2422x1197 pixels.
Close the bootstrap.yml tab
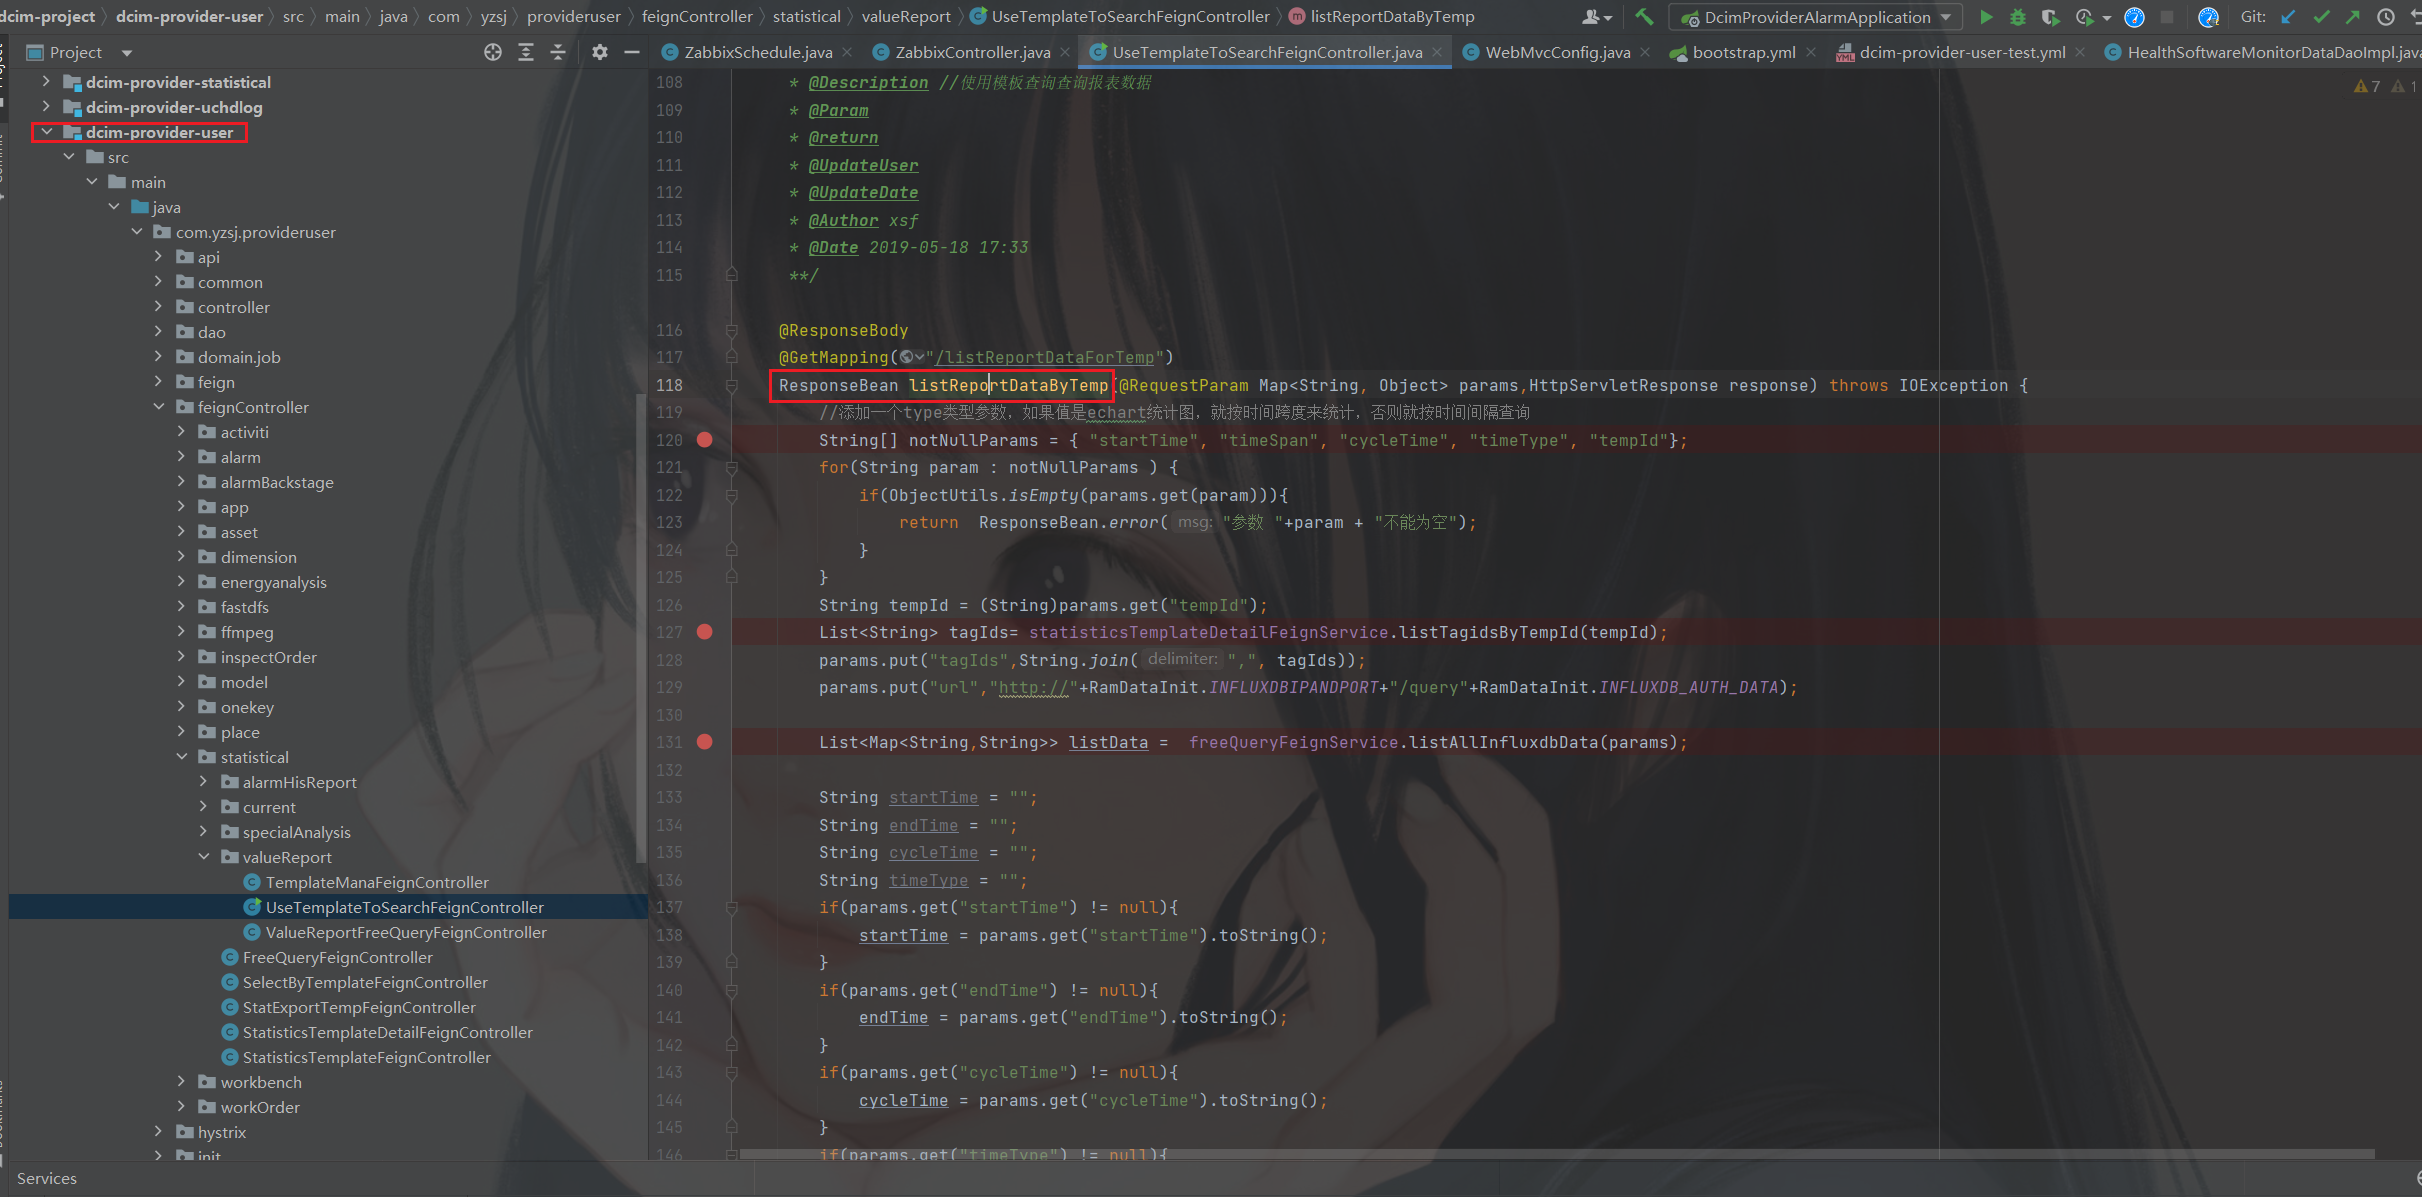click(1811, 52)
